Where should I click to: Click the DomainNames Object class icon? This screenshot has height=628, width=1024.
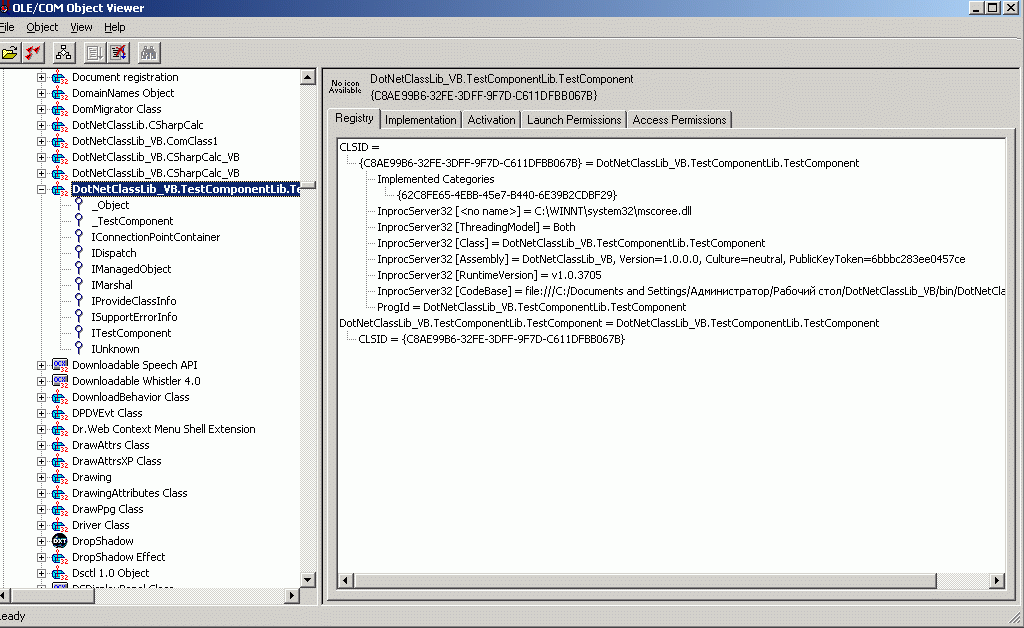tap(59, 93)
